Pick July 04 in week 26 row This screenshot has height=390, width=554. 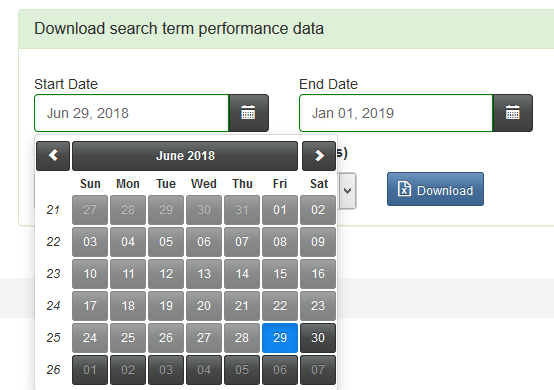click(204, 370)
